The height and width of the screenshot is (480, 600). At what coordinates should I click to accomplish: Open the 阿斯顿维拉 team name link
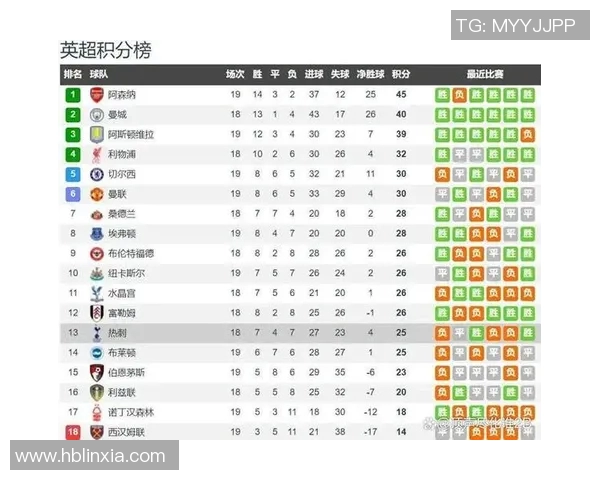tap(131, 135)
